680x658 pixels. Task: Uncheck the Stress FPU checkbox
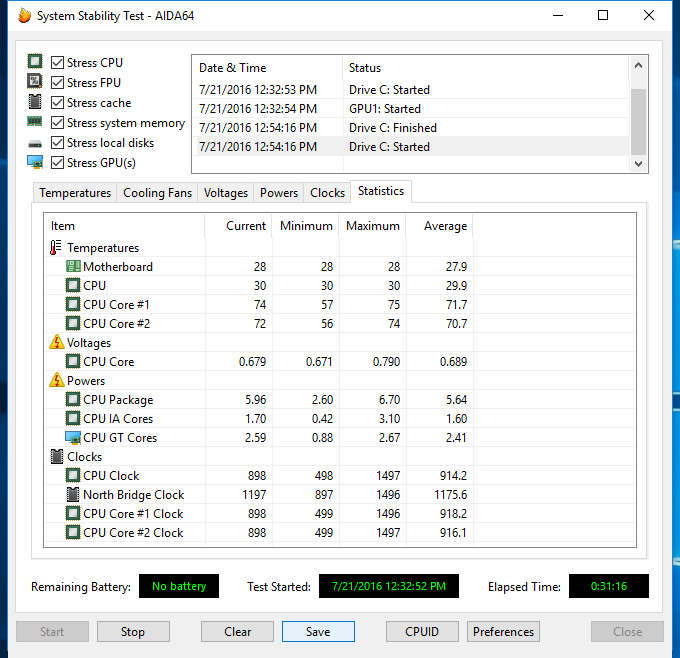(58, 82)
